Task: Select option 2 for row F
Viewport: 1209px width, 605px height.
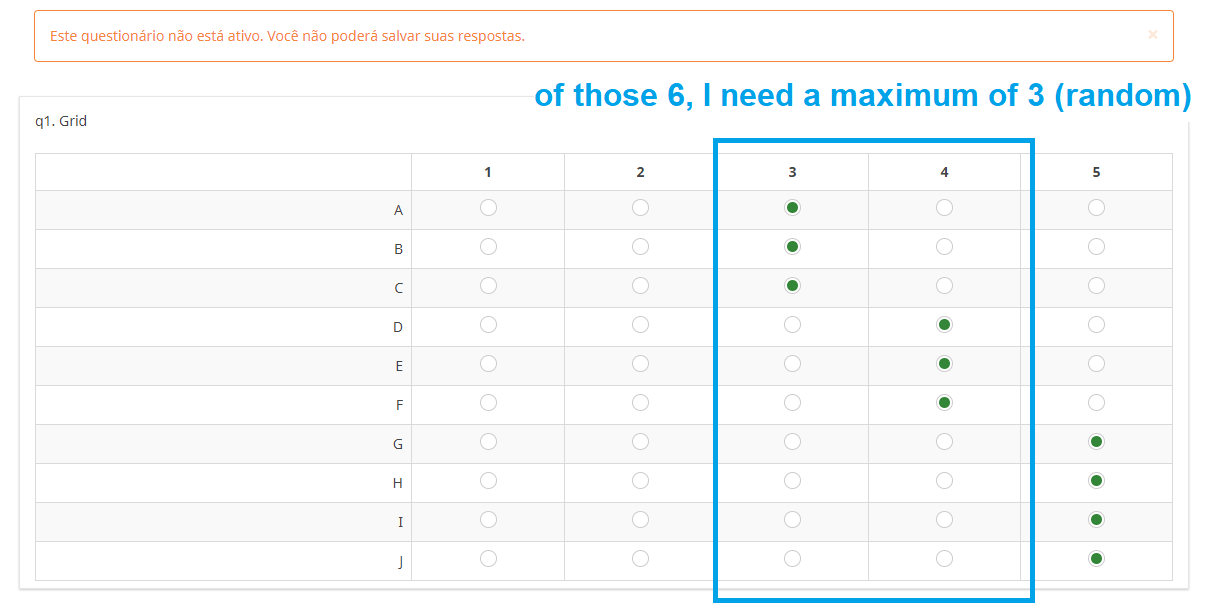Action: click(640, 403)
